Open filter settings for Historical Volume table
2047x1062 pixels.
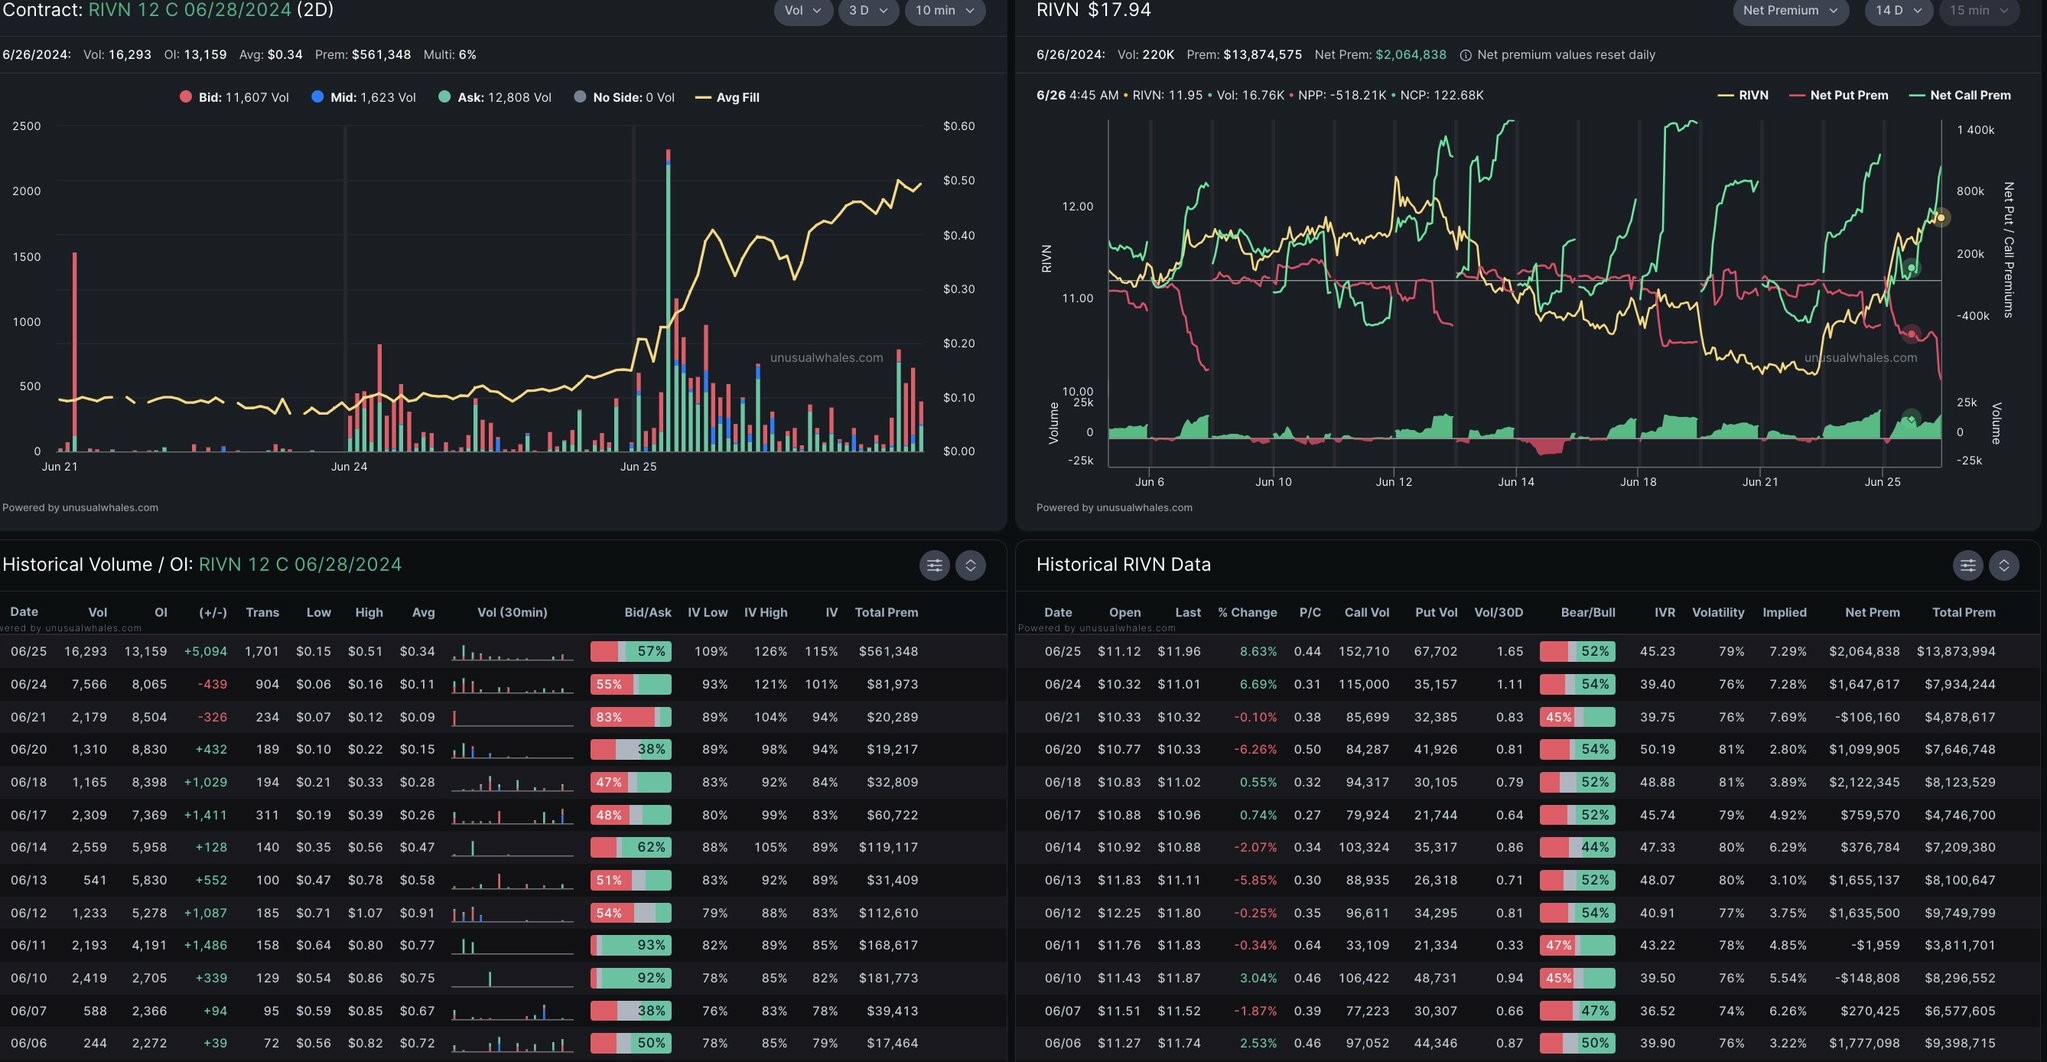934,565
